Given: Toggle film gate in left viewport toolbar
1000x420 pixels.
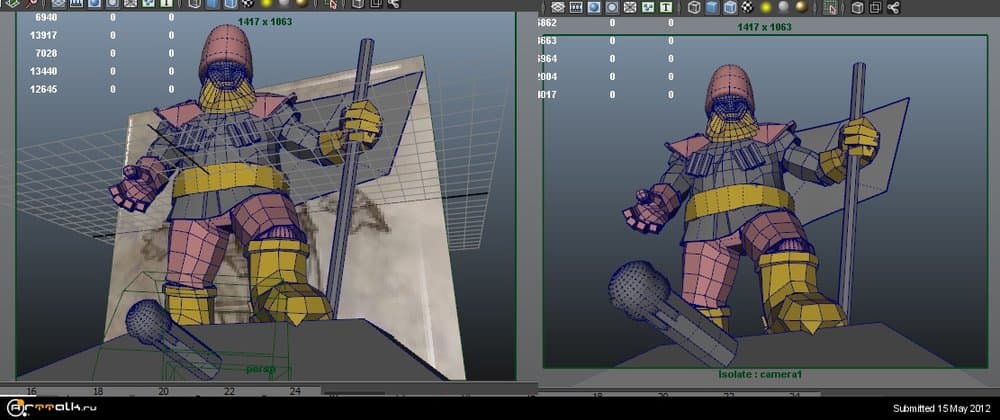Looking at the screenshot, I should pyautogui.click(x=76, y=4).
